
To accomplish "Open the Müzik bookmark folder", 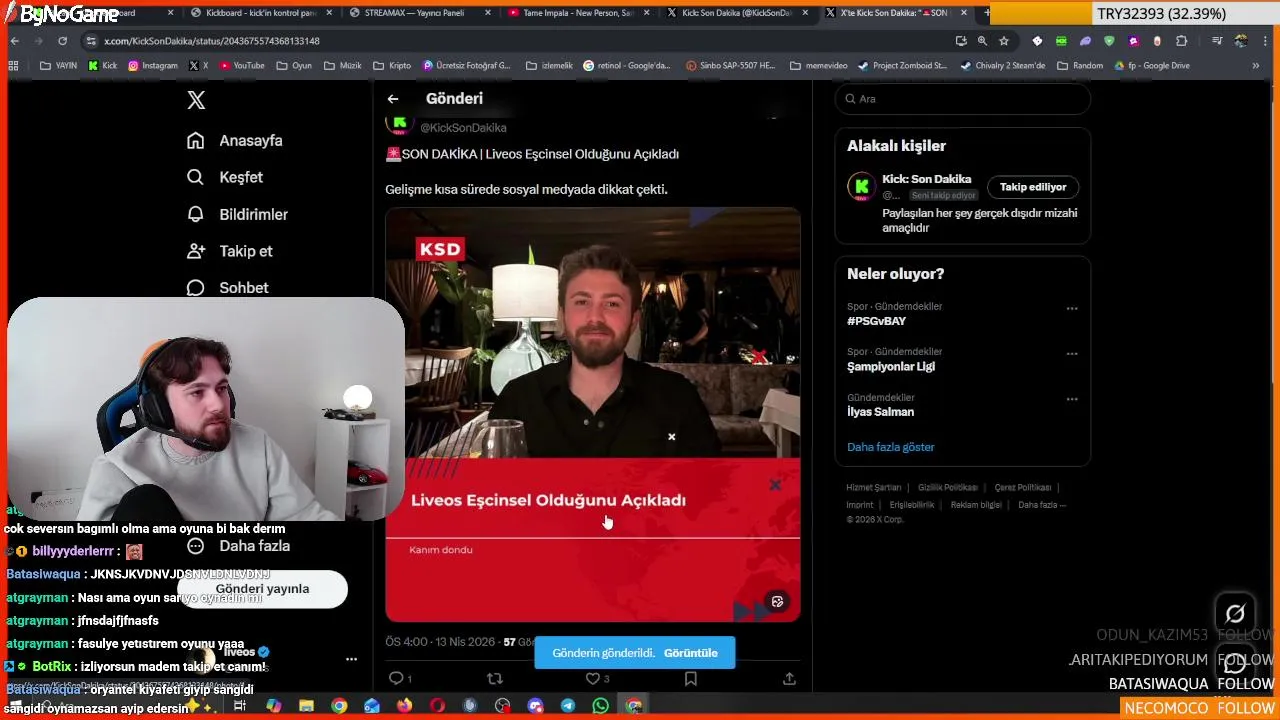I will 343,66.
